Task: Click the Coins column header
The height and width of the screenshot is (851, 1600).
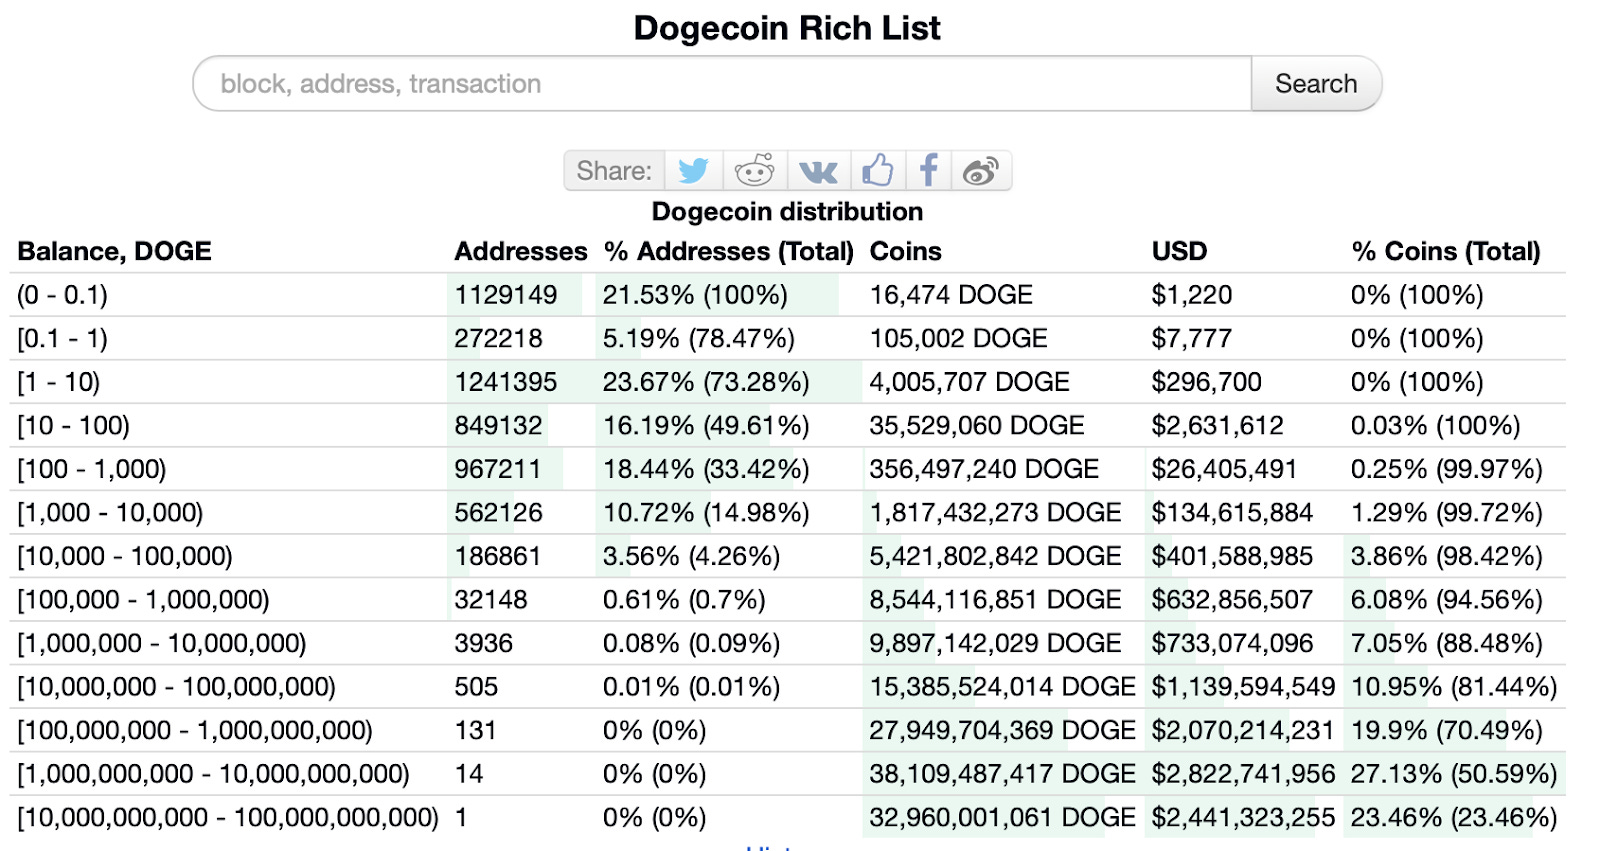Action: (x=905, y=251)
